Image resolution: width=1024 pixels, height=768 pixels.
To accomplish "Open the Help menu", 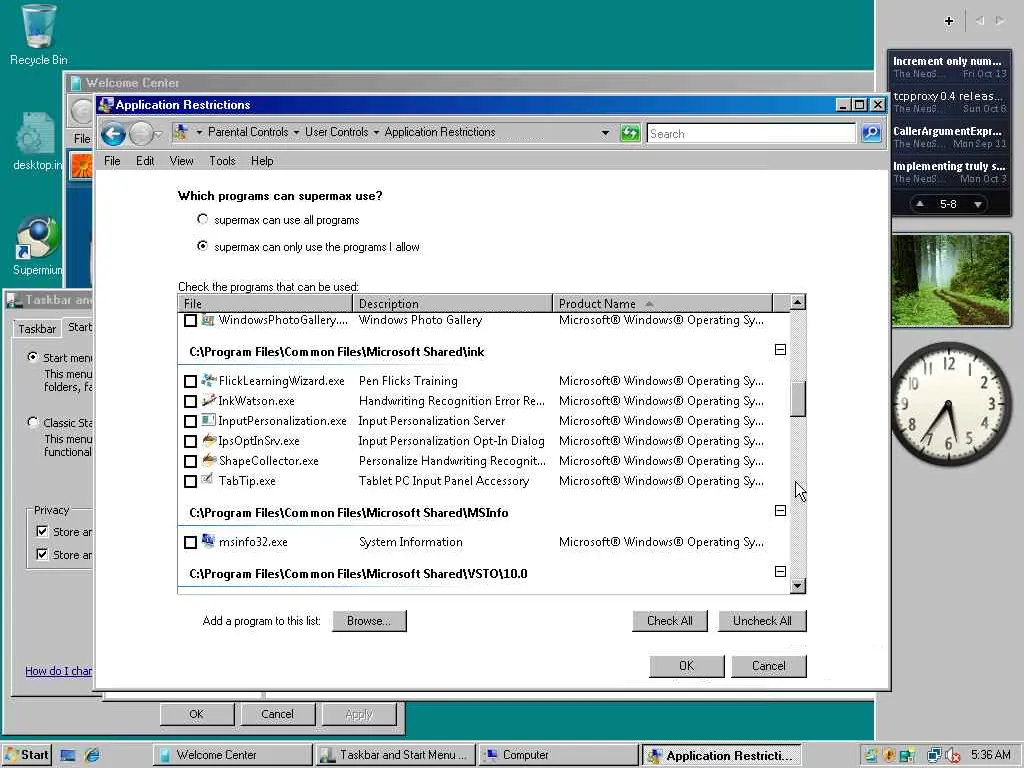I will [x=262, y=161].
